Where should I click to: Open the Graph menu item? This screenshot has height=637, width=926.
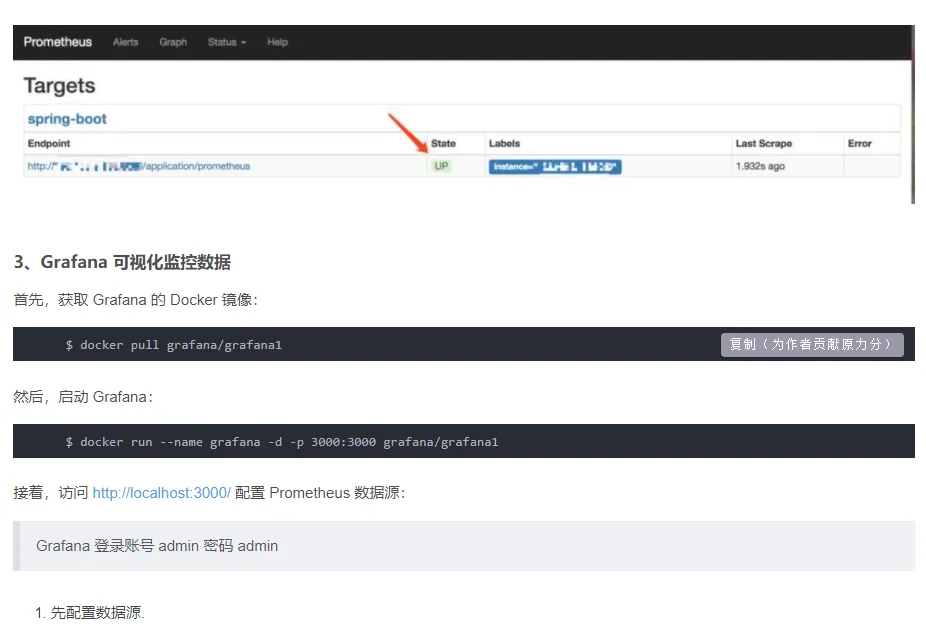173,42
